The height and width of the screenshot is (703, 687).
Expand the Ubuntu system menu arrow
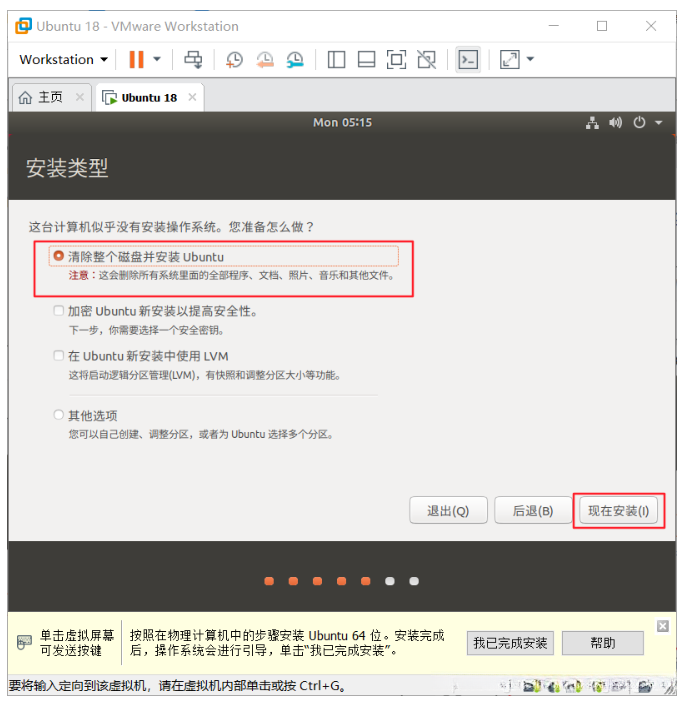pos(658,122)
